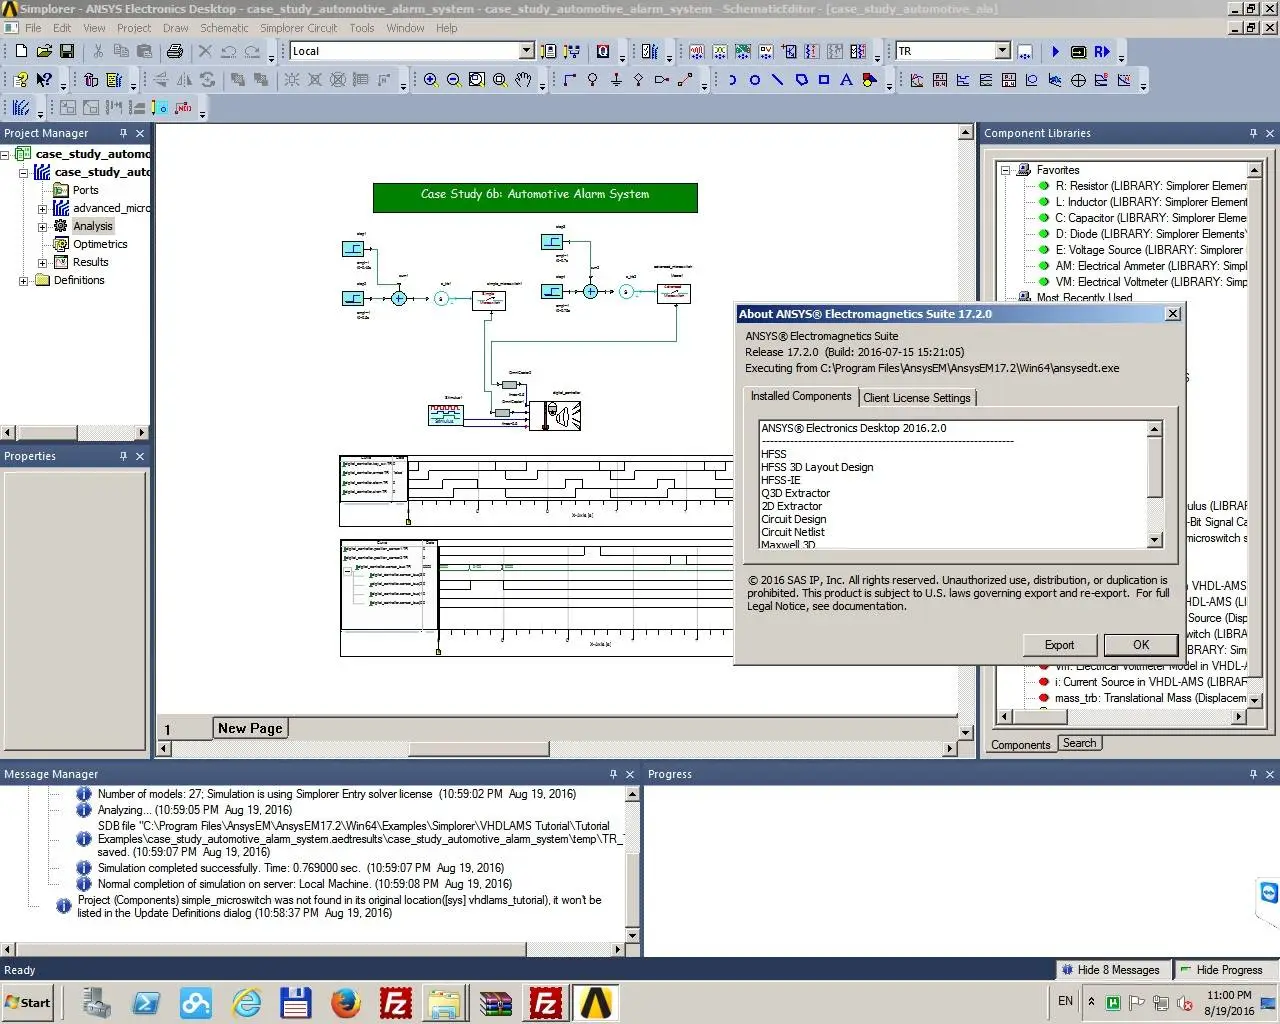The width and height of the screenshot is (1280, 1024).
Task: Click the crosshair circle plot icon
Action: pos(1078,80)
